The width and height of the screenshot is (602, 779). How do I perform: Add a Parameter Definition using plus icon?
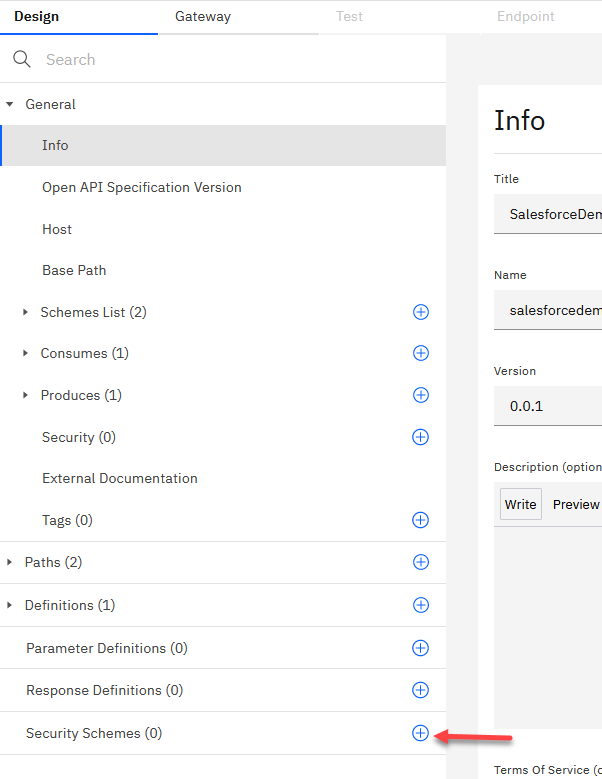(x=421, y=648)
